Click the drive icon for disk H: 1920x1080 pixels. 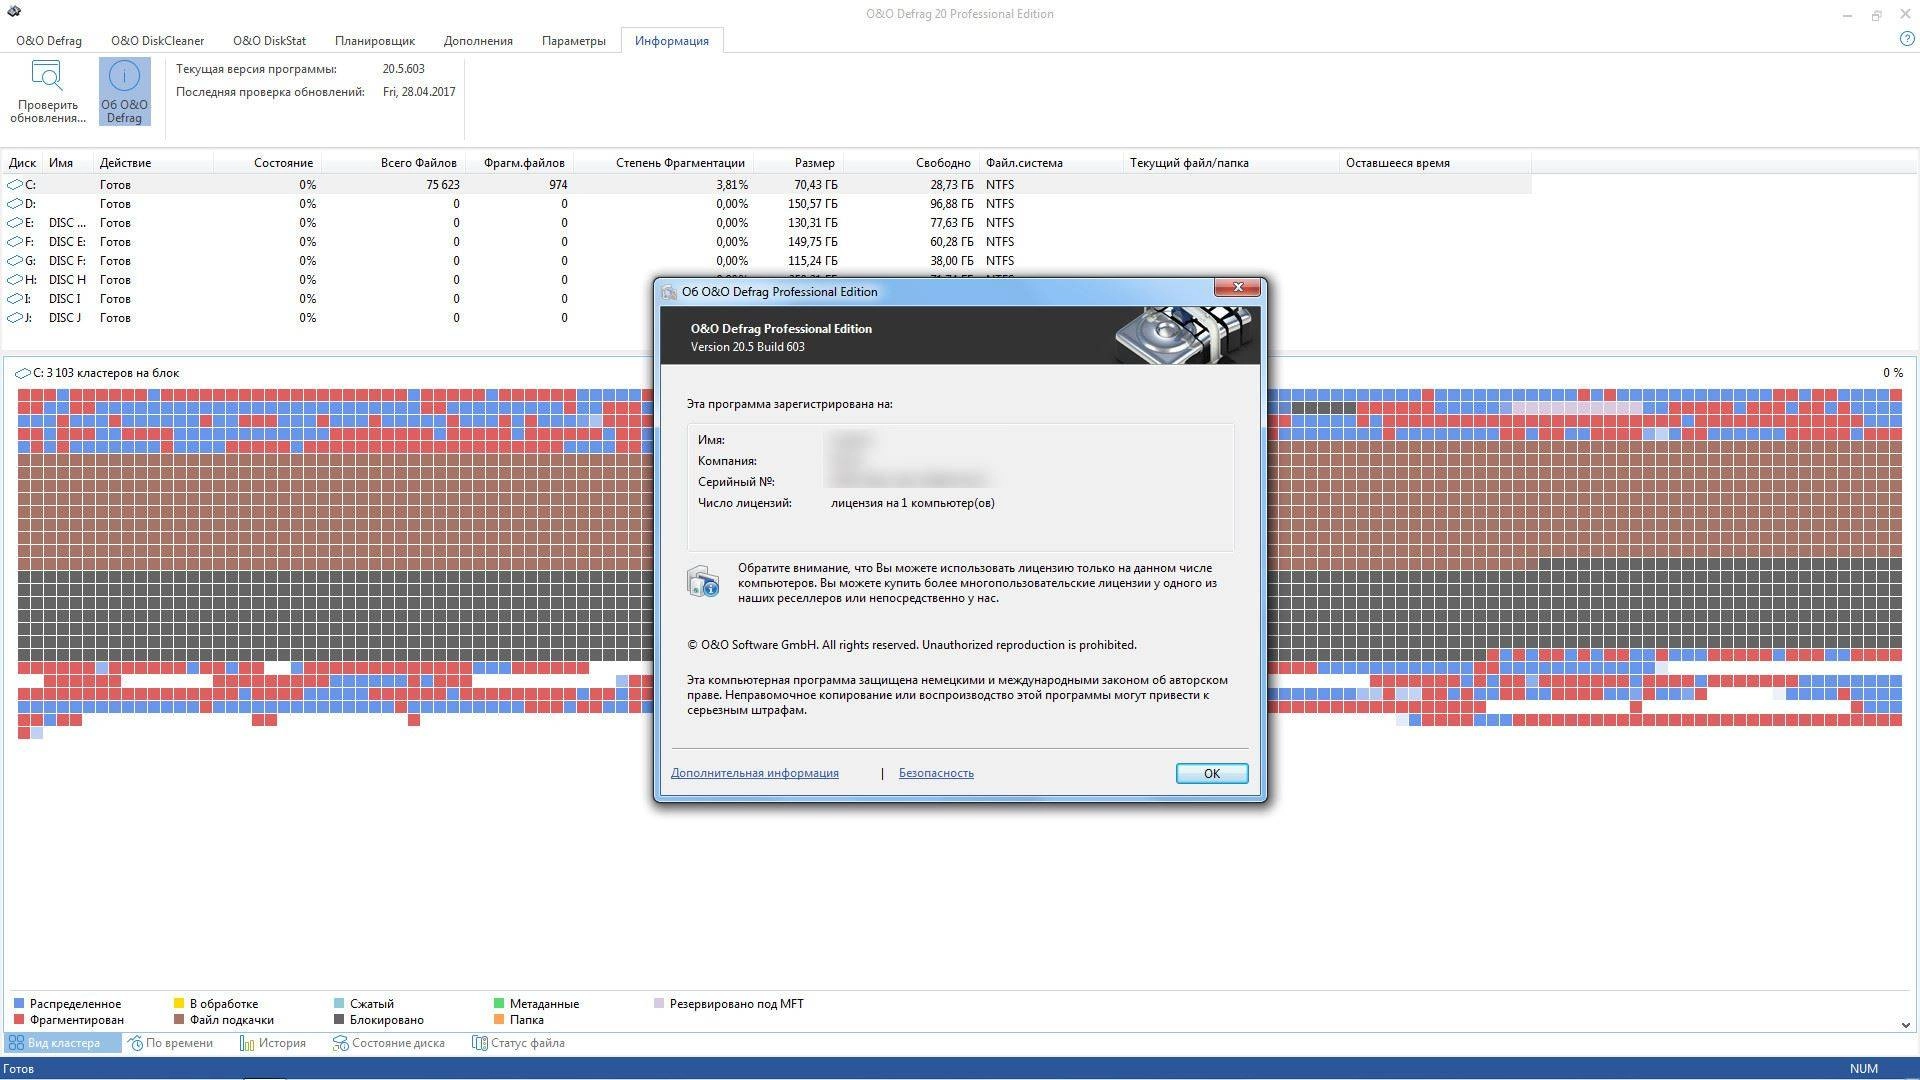(15, 280)
